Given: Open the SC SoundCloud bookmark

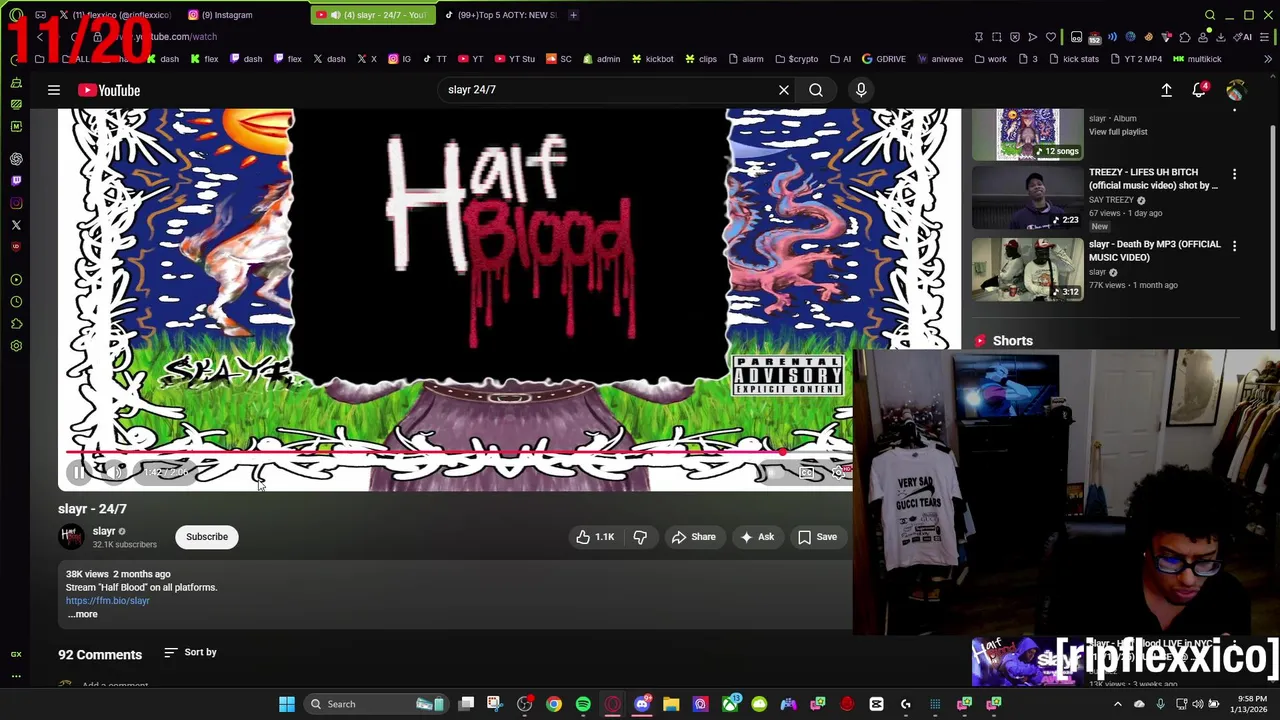Looking at the screenshot, I should click(559, 59).
